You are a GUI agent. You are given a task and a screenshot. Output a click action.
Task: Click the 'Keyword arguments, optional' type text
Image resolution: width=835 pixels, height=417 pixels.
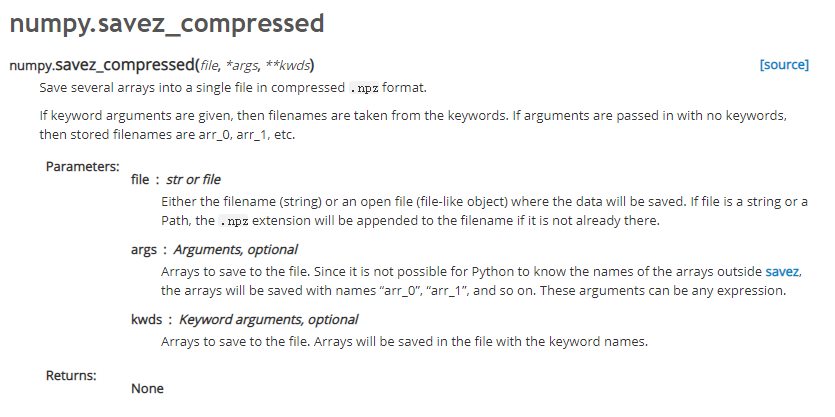pos(268,320)
